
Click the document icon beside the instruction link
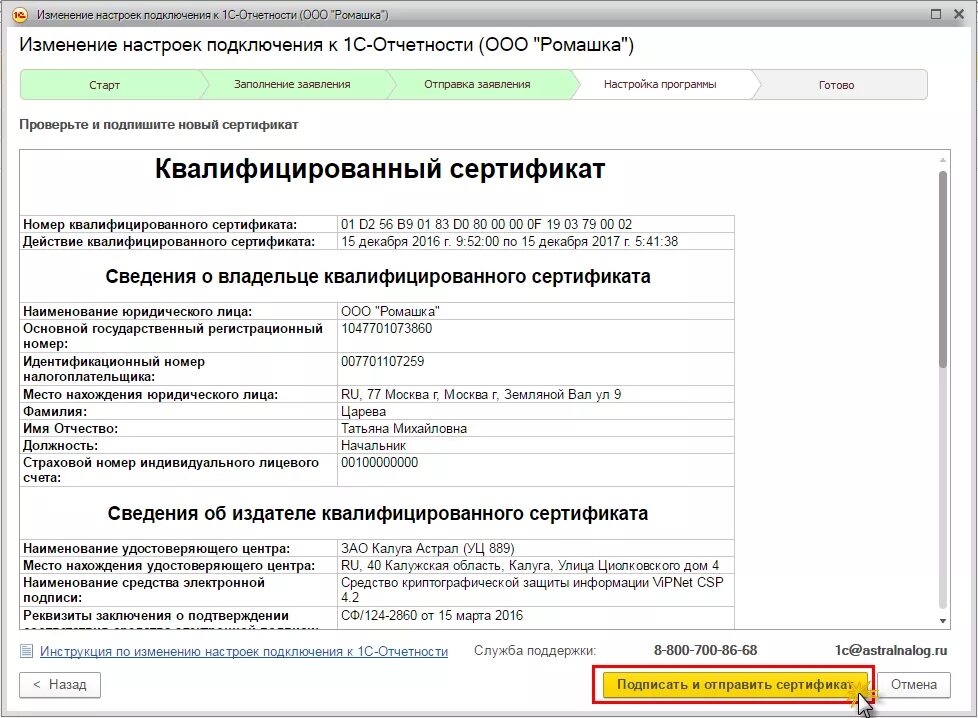(x=26, y=651)
